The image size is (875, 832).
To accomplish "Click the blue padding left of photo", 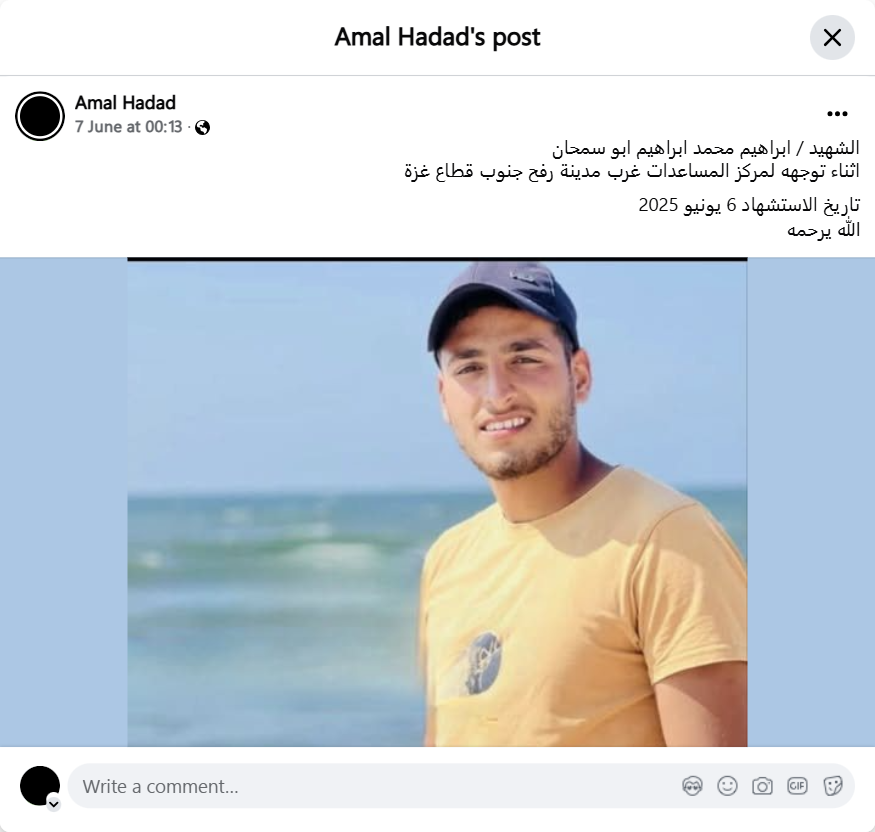I will click(64, 502).
